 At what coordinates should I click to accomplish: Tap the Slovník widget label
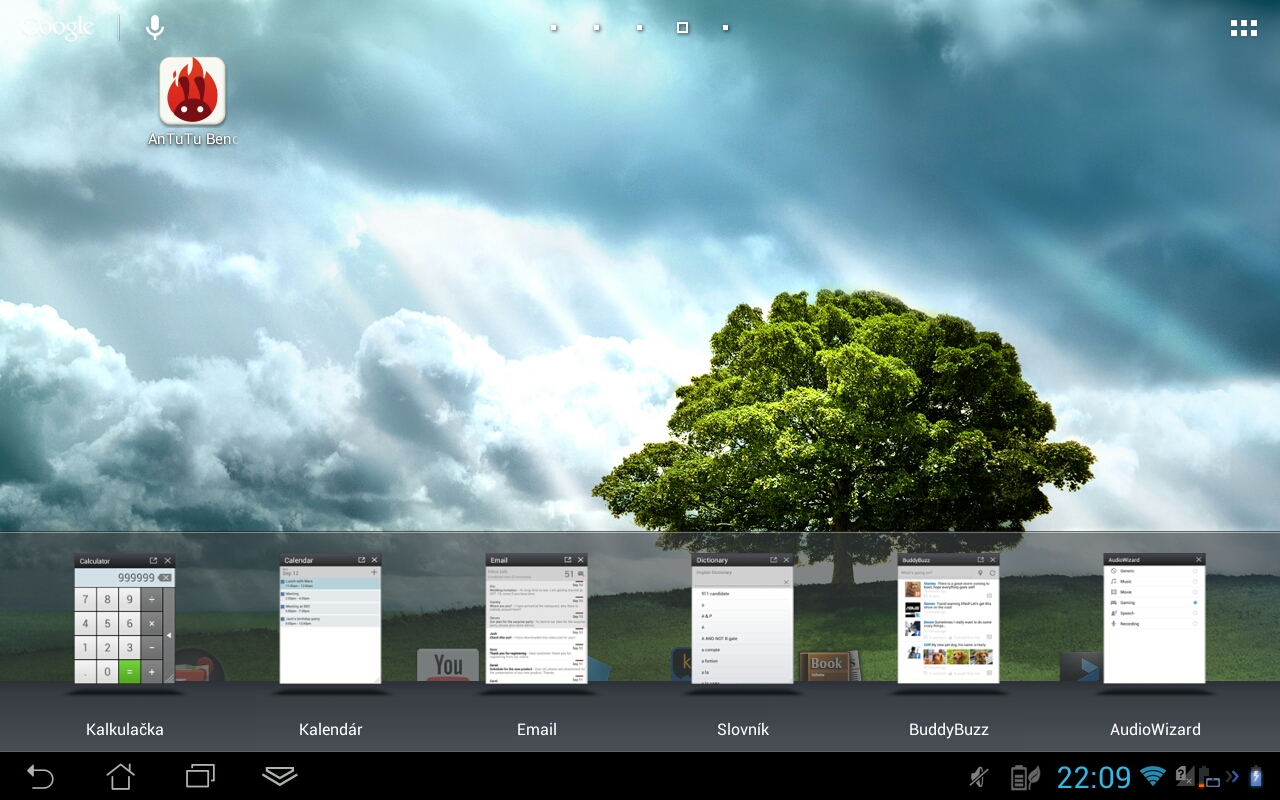(x=743, y=729)
